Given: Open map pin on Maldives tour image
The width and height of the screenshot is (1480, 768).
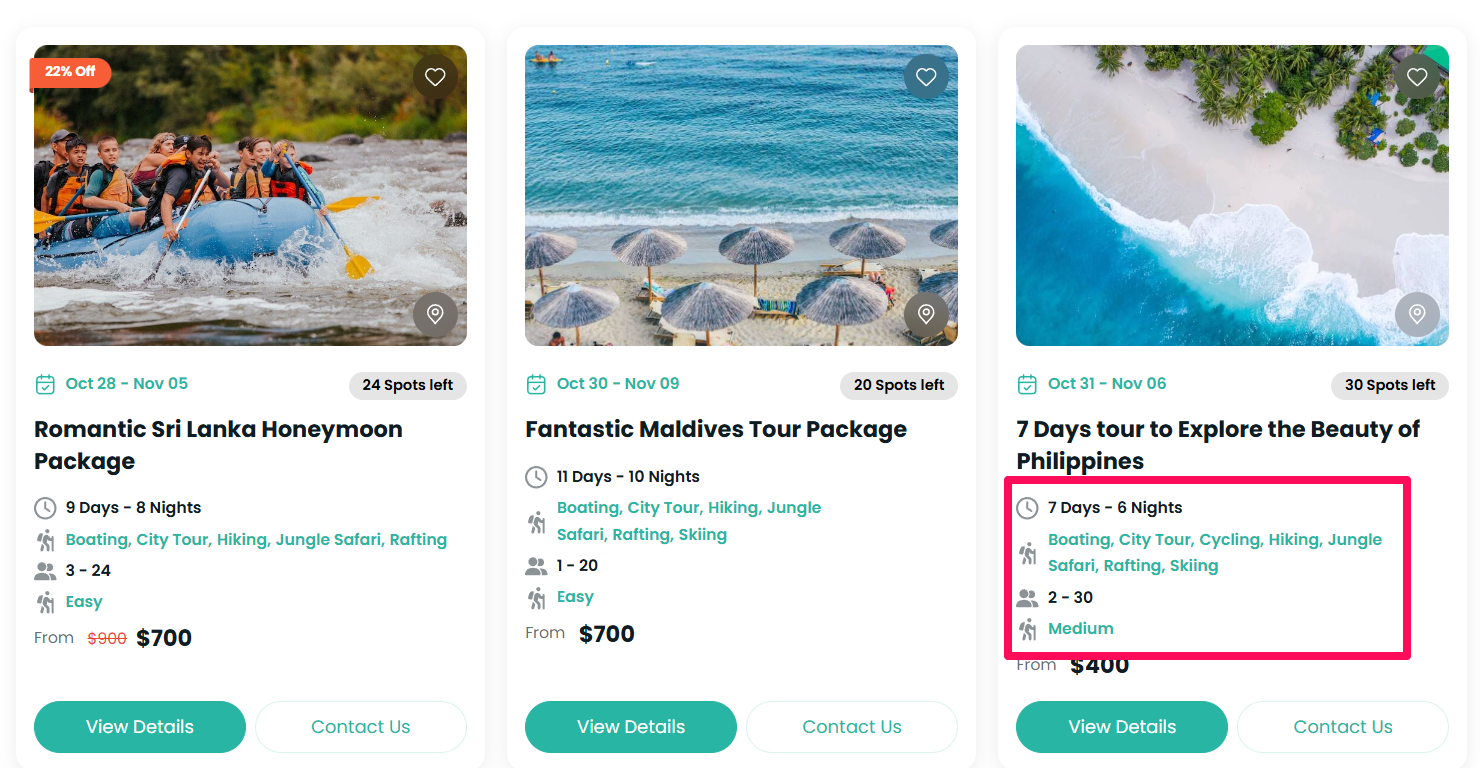Looking at the screenshot, I should point(926,314).
